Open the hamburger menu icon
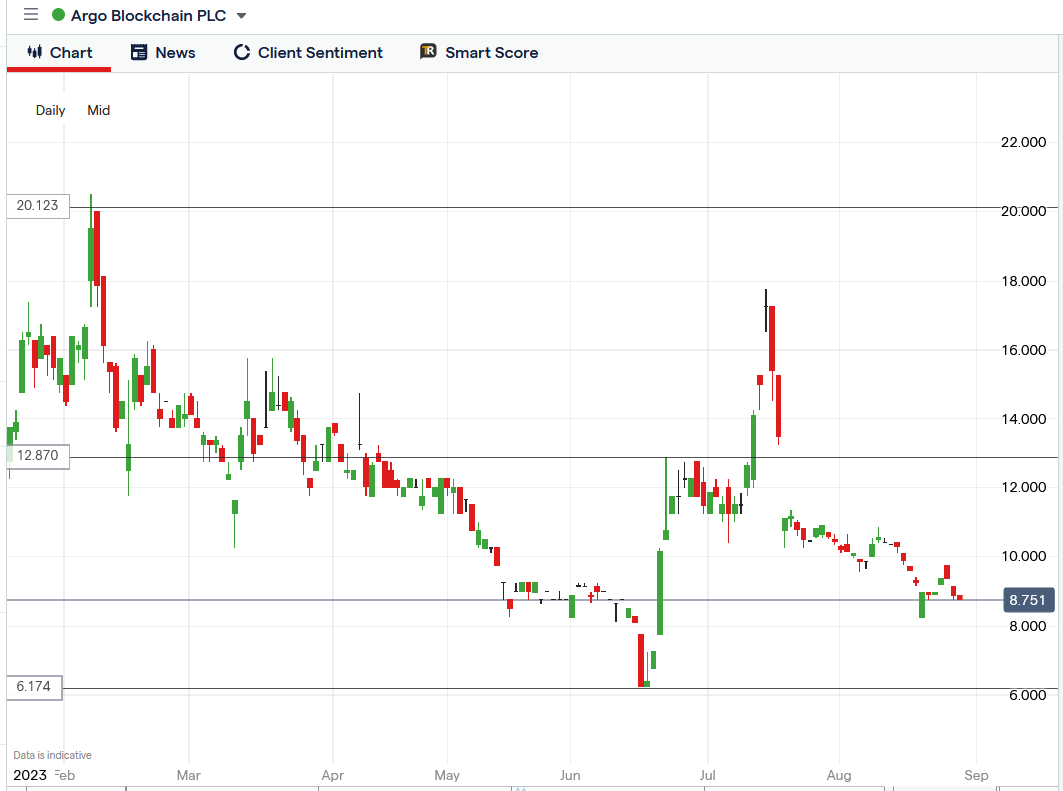The height and width of the screenshot is (791, 1063). pyautogui.click(x=31, y=15)
